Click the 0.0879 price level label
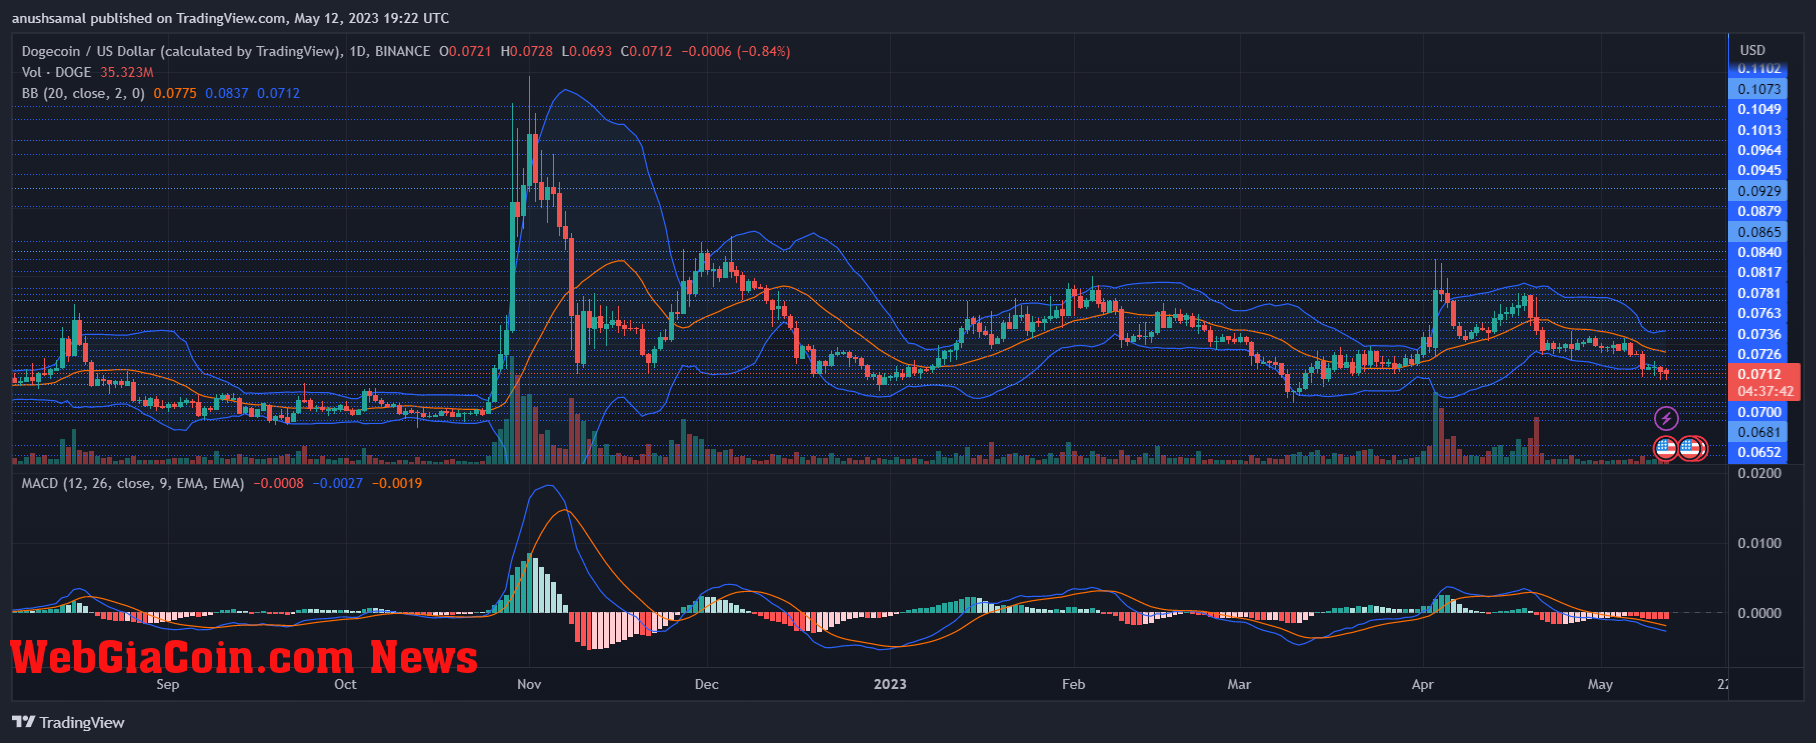This screenshot has height=743, width=1816. [1758, 211]
